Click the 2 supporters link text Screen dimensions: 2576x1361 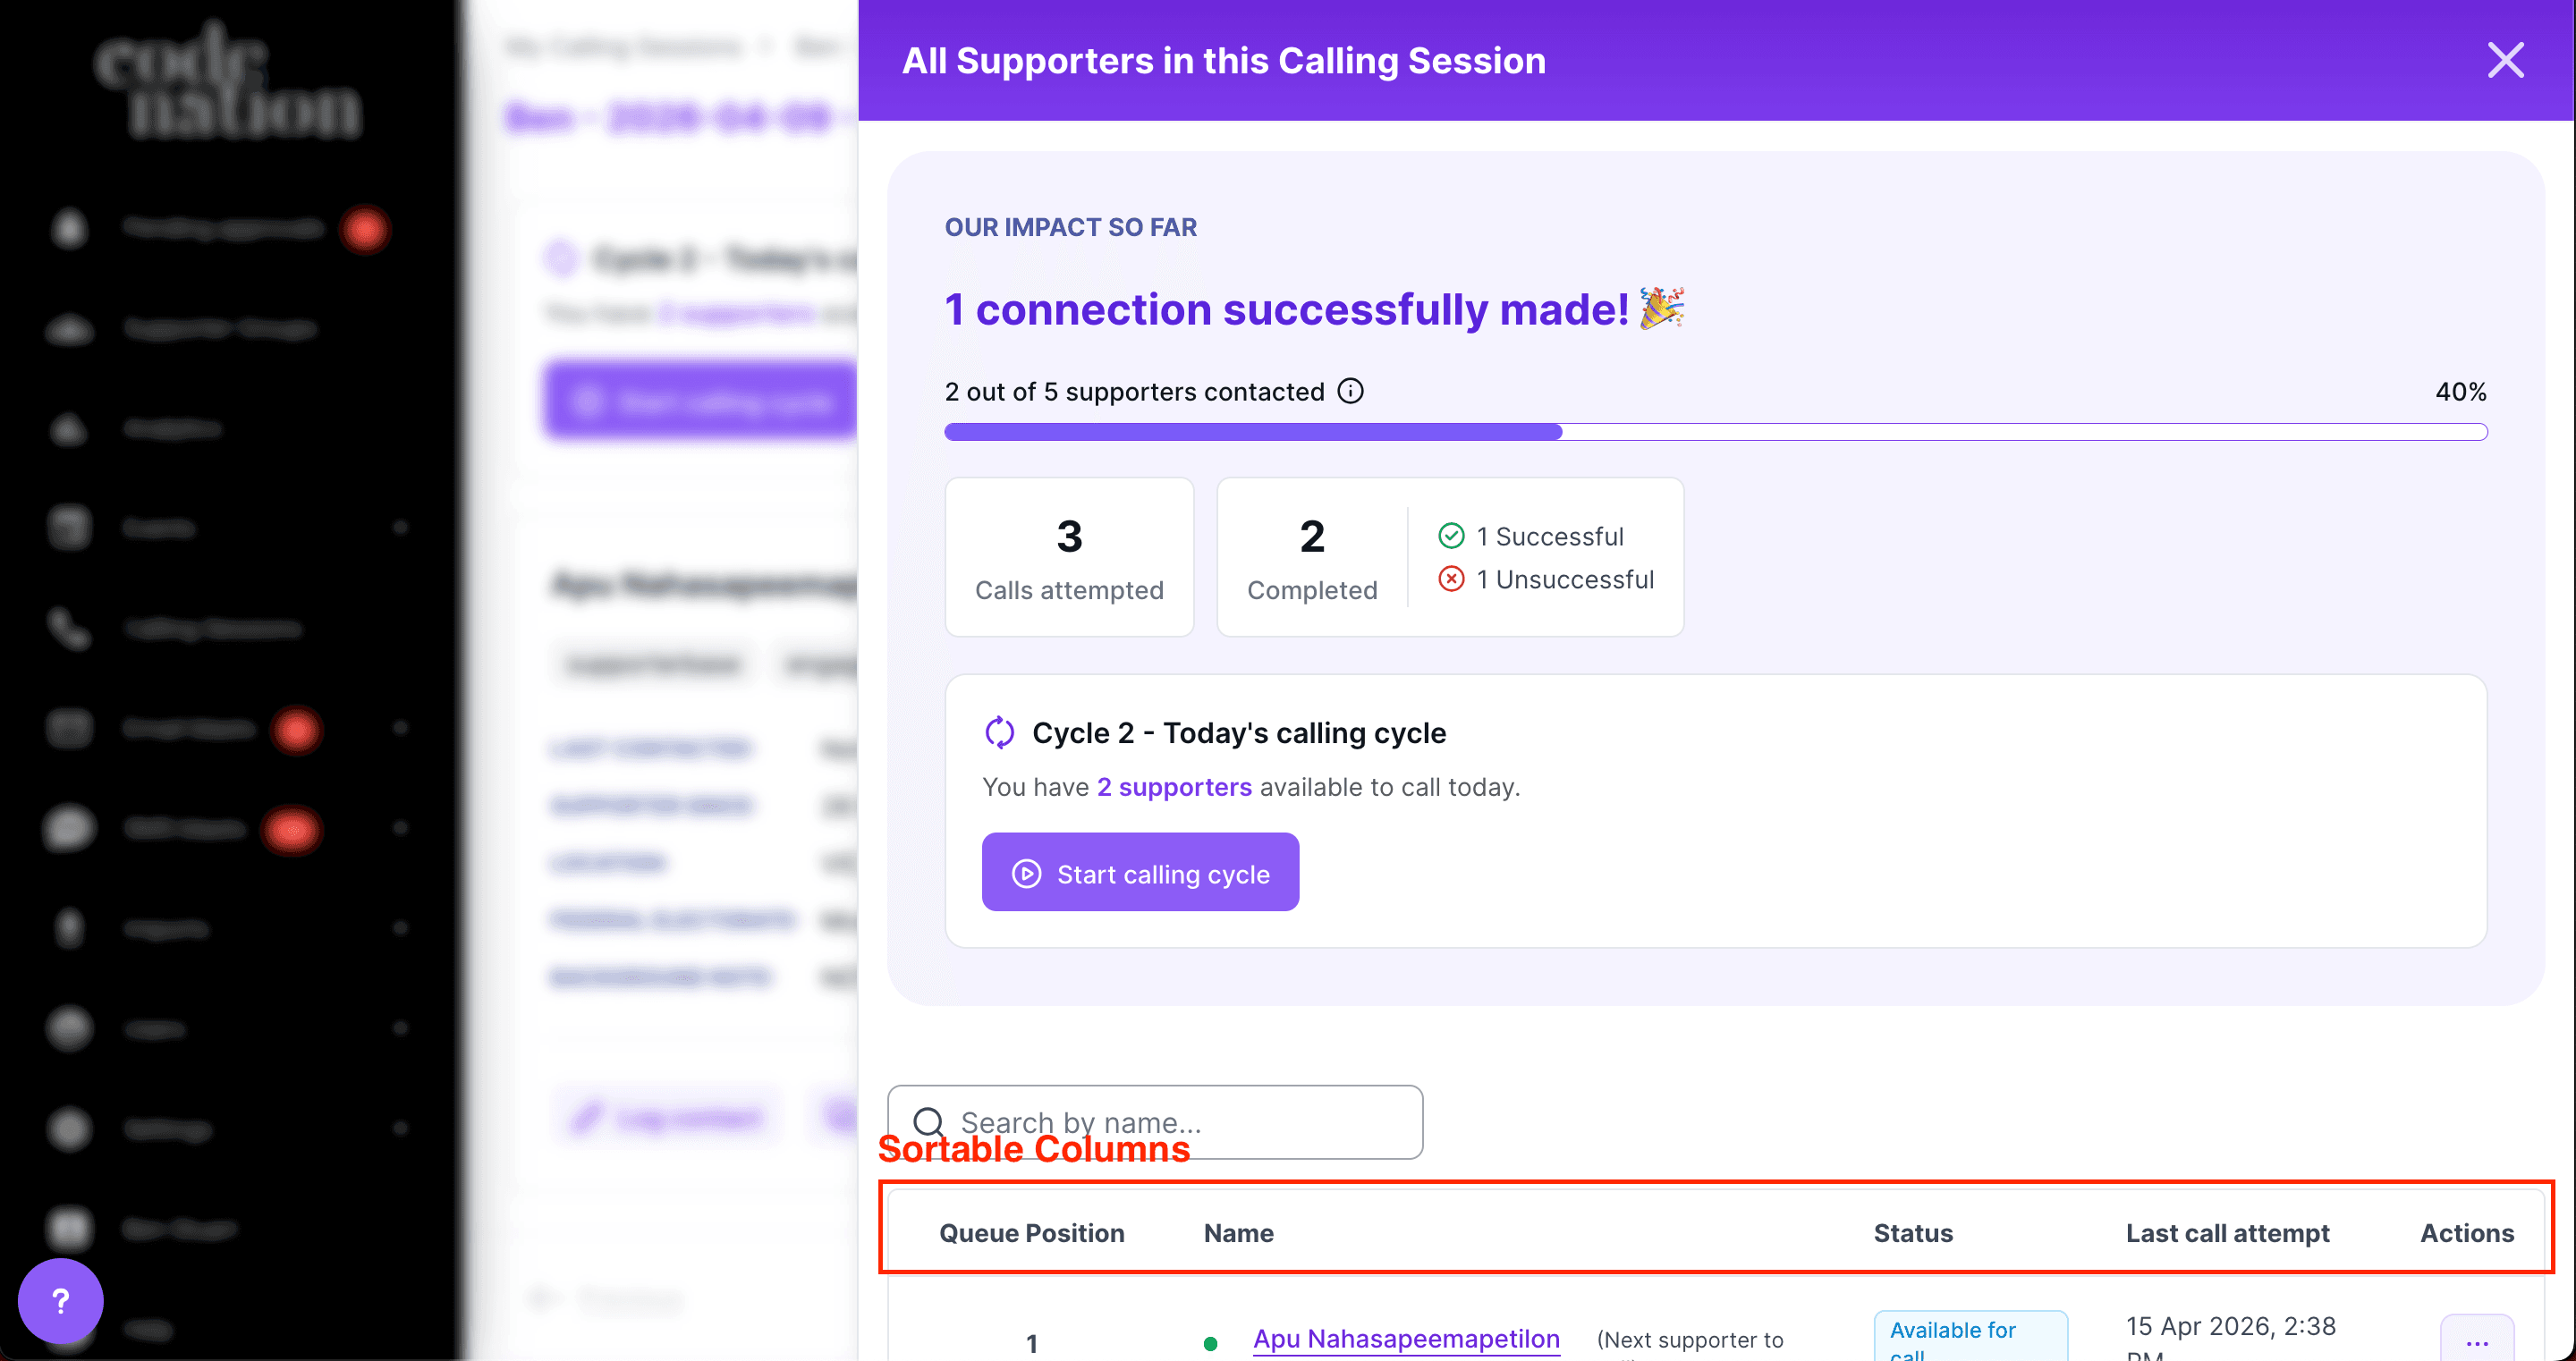click(1174, 787)
